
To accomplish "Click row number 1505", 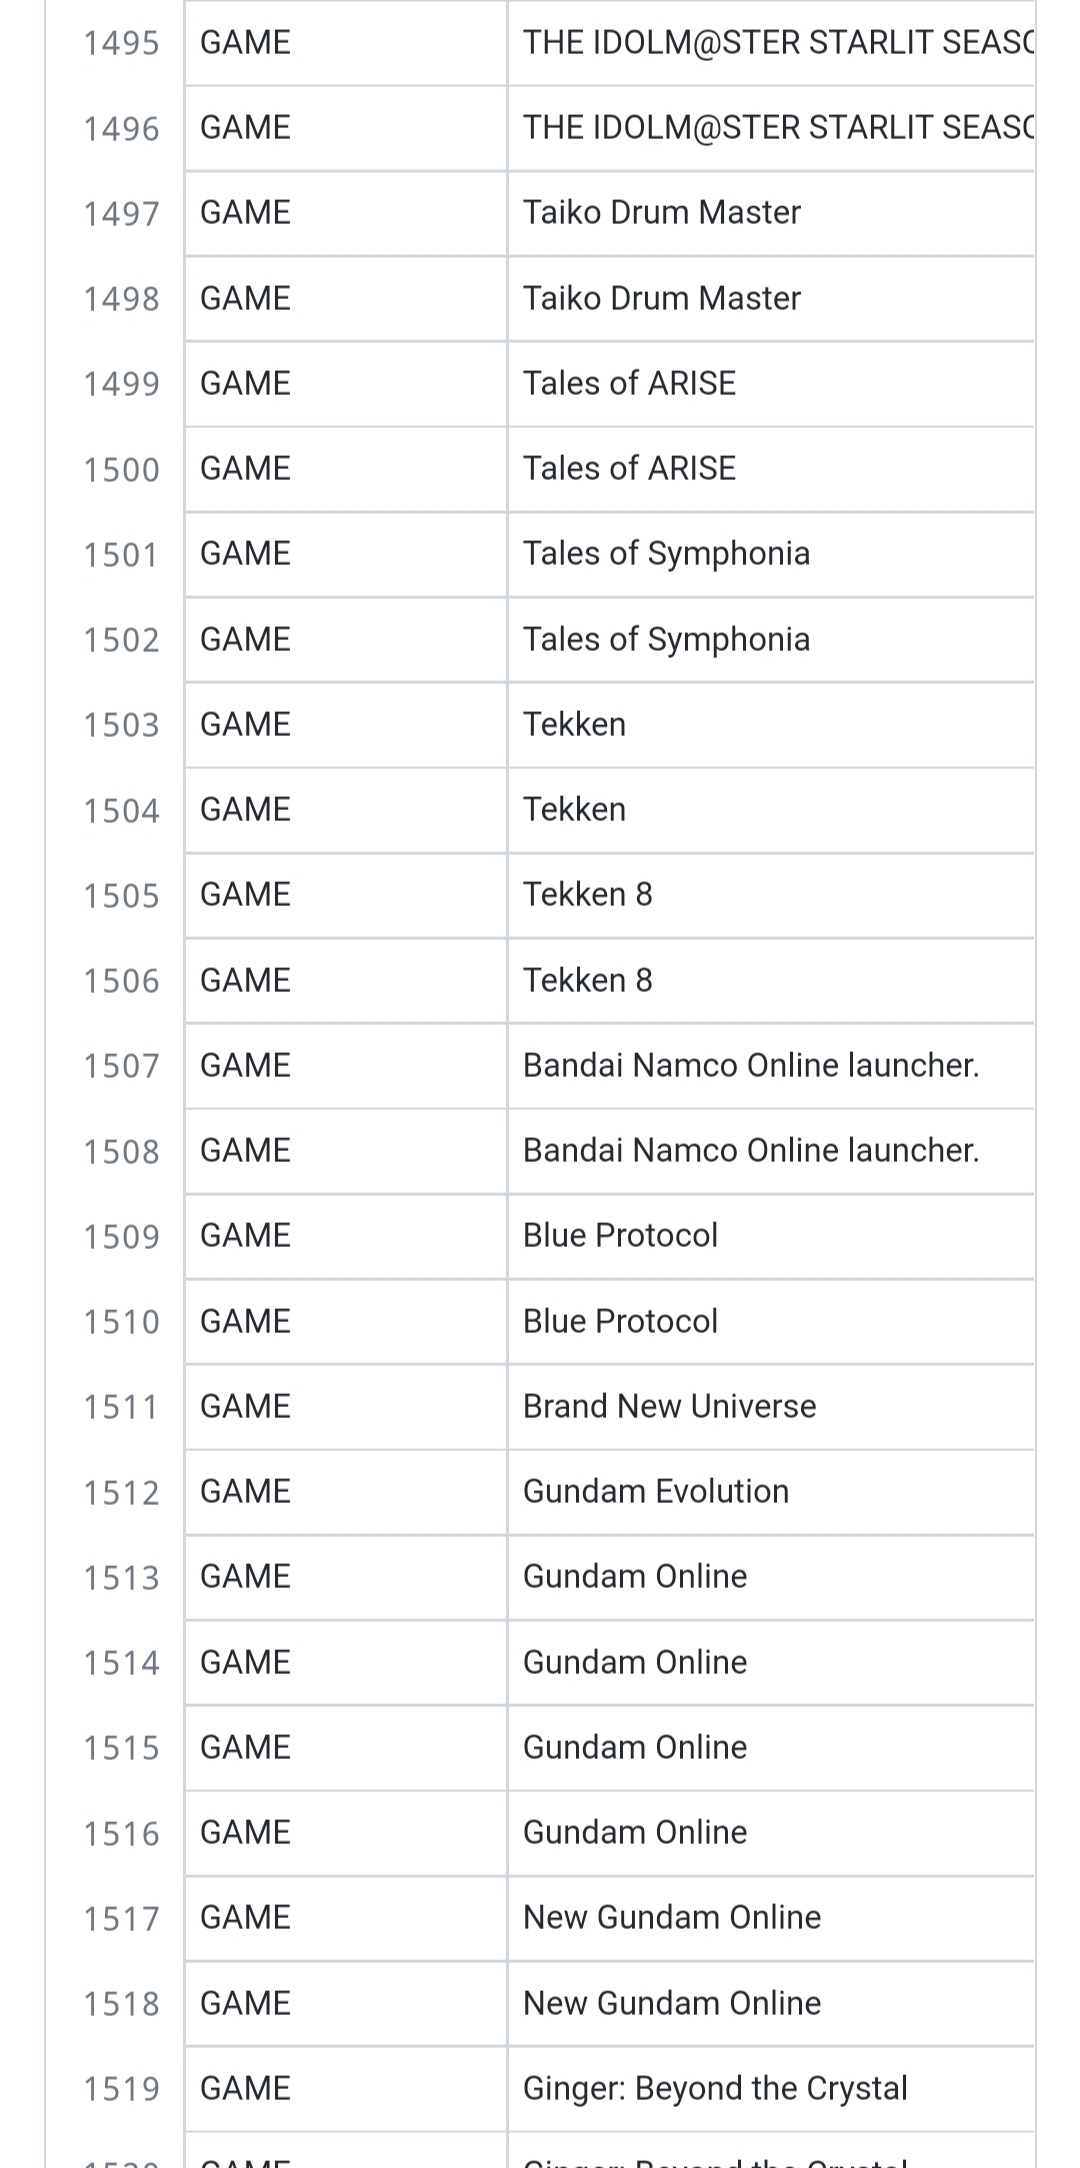I will click(121, 896).
